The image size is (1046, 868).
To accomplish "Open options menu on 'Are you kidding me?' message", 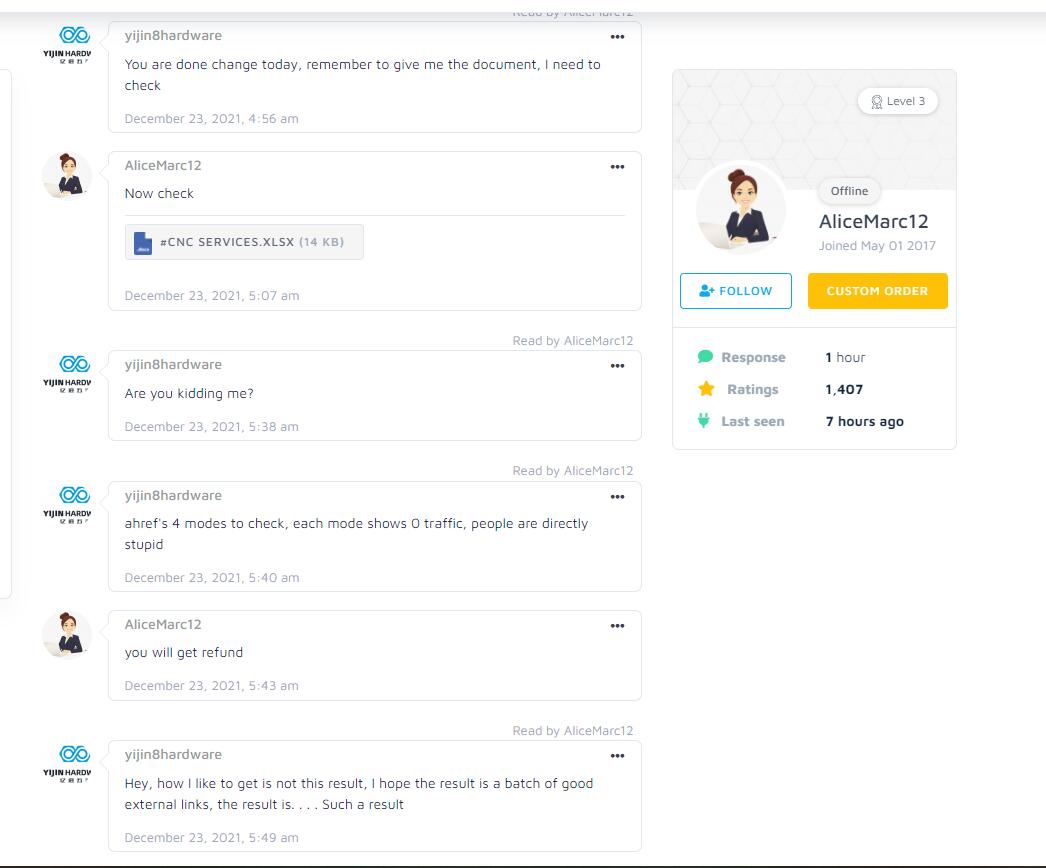I will 617,366.
